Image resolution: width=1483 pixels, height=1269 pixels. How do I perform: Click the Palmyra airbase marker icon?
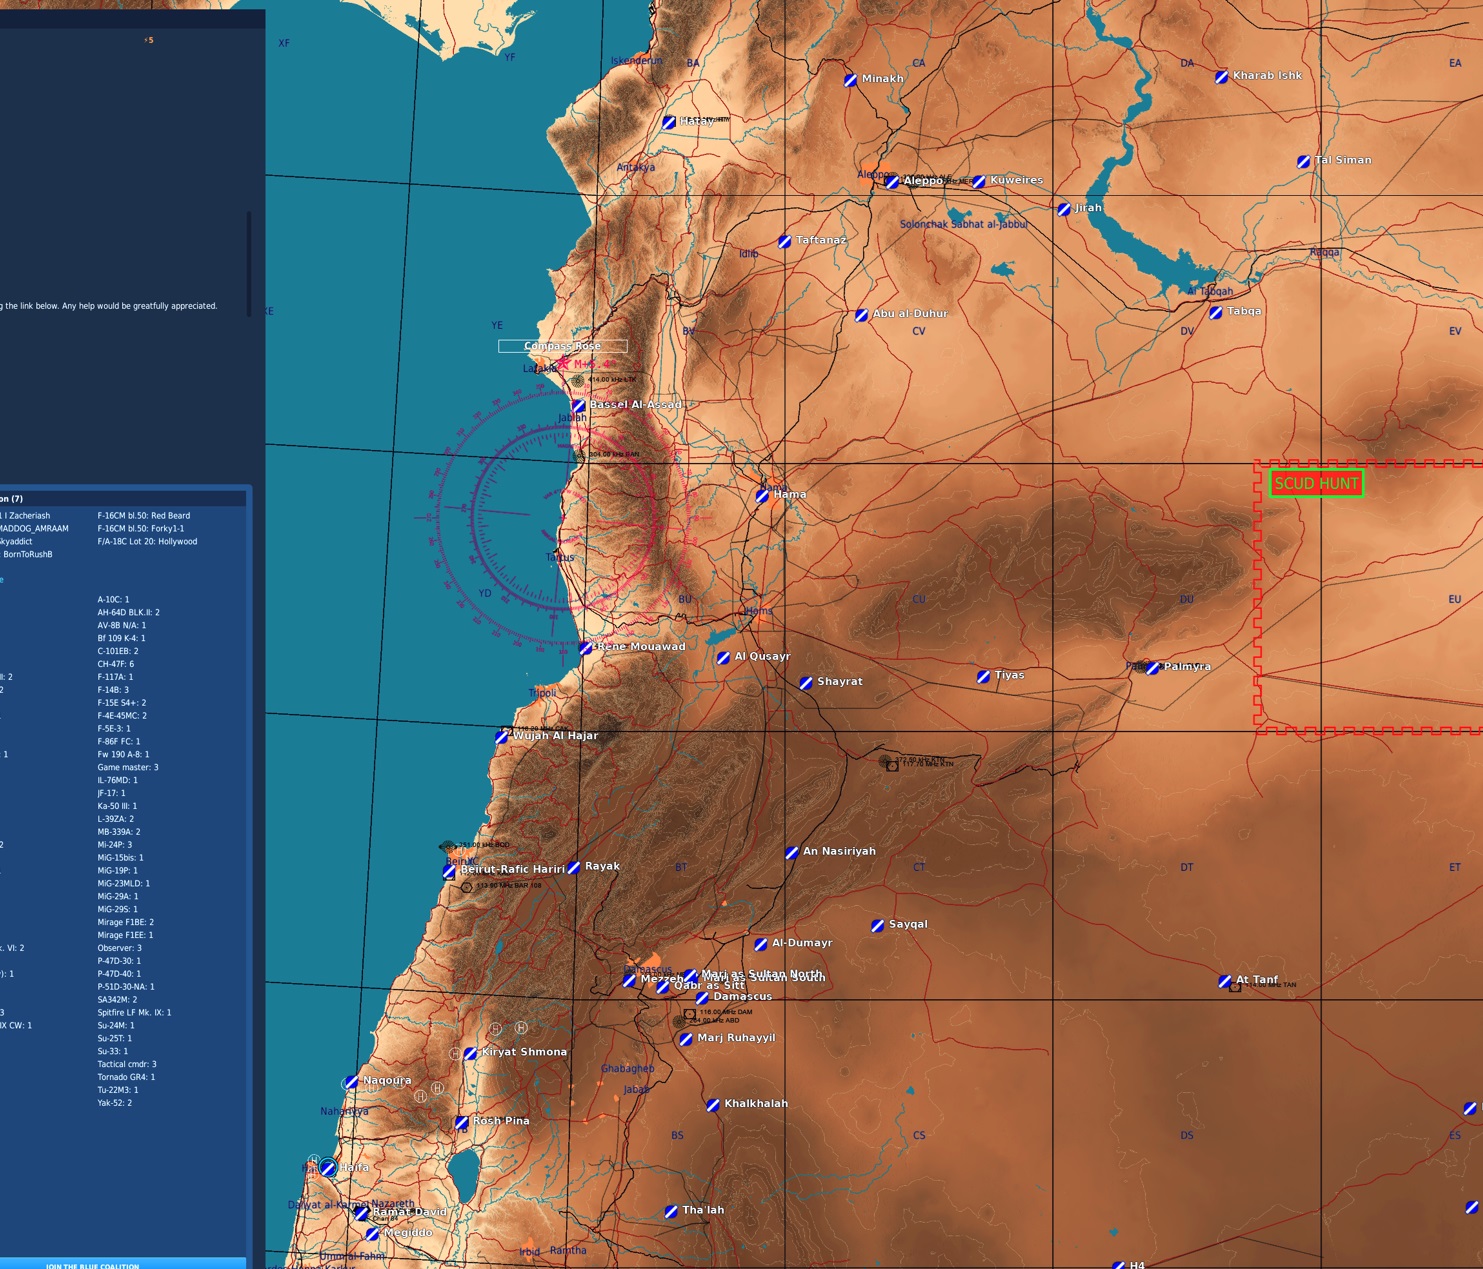1153,667
